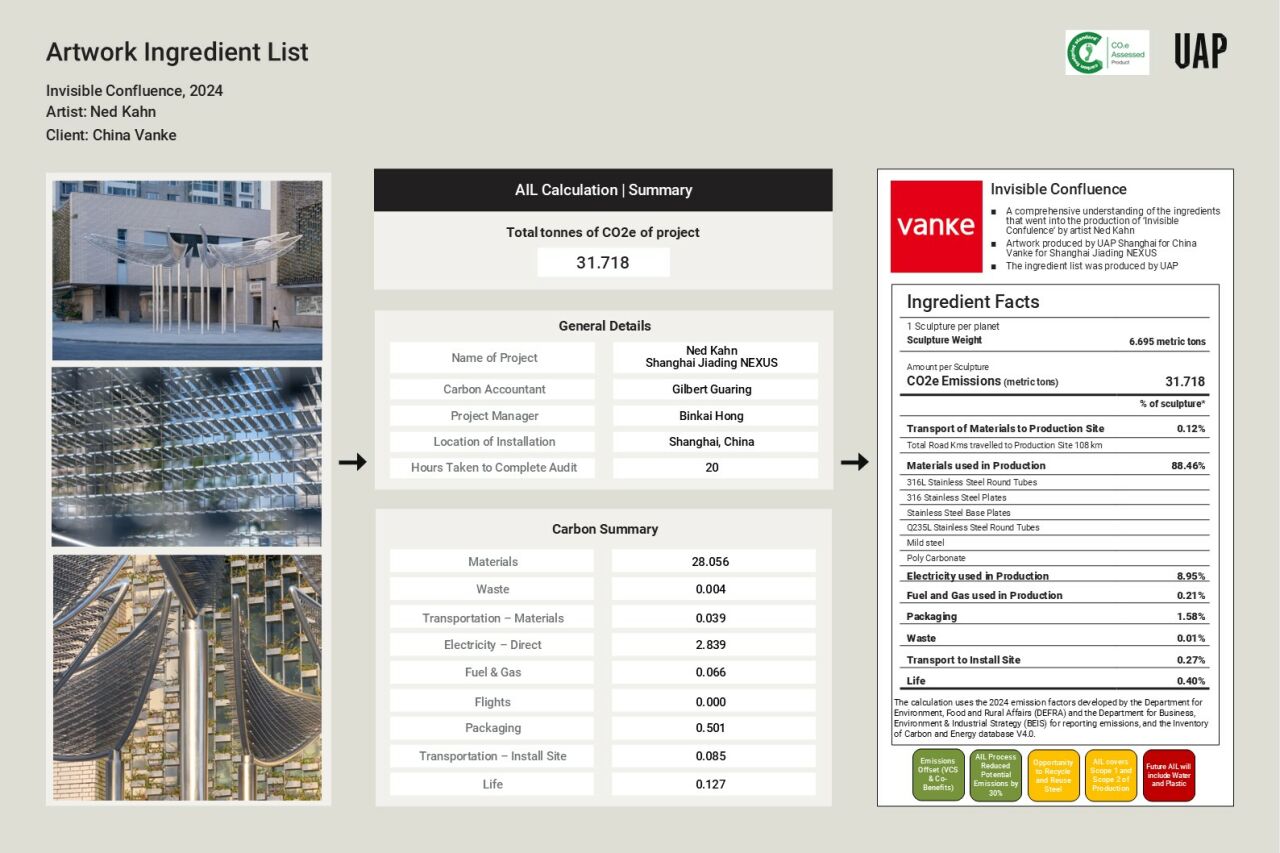
Task: Click the 'Invisible Confluence' heading beside Vanke logo
Action: pyautogui.click(x=1058, y=190)
